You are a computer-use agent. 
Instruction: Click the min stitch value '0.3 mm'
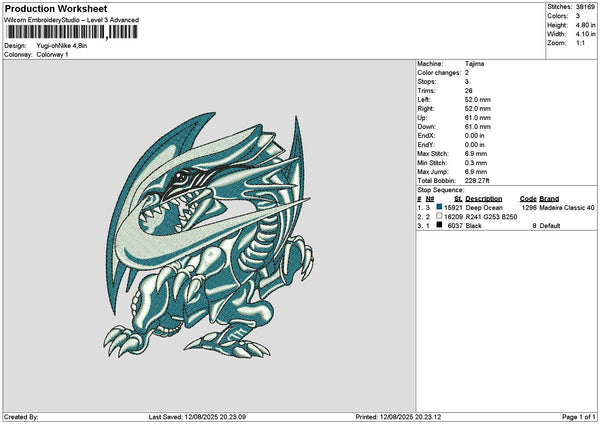(x=476, y=163)
